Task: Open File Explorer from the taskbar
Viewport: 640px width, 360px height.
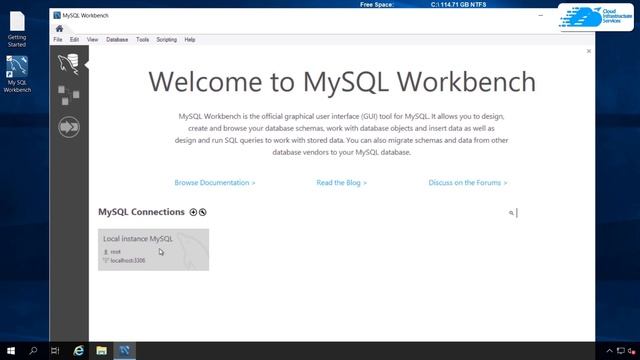Action: [101, 351]
